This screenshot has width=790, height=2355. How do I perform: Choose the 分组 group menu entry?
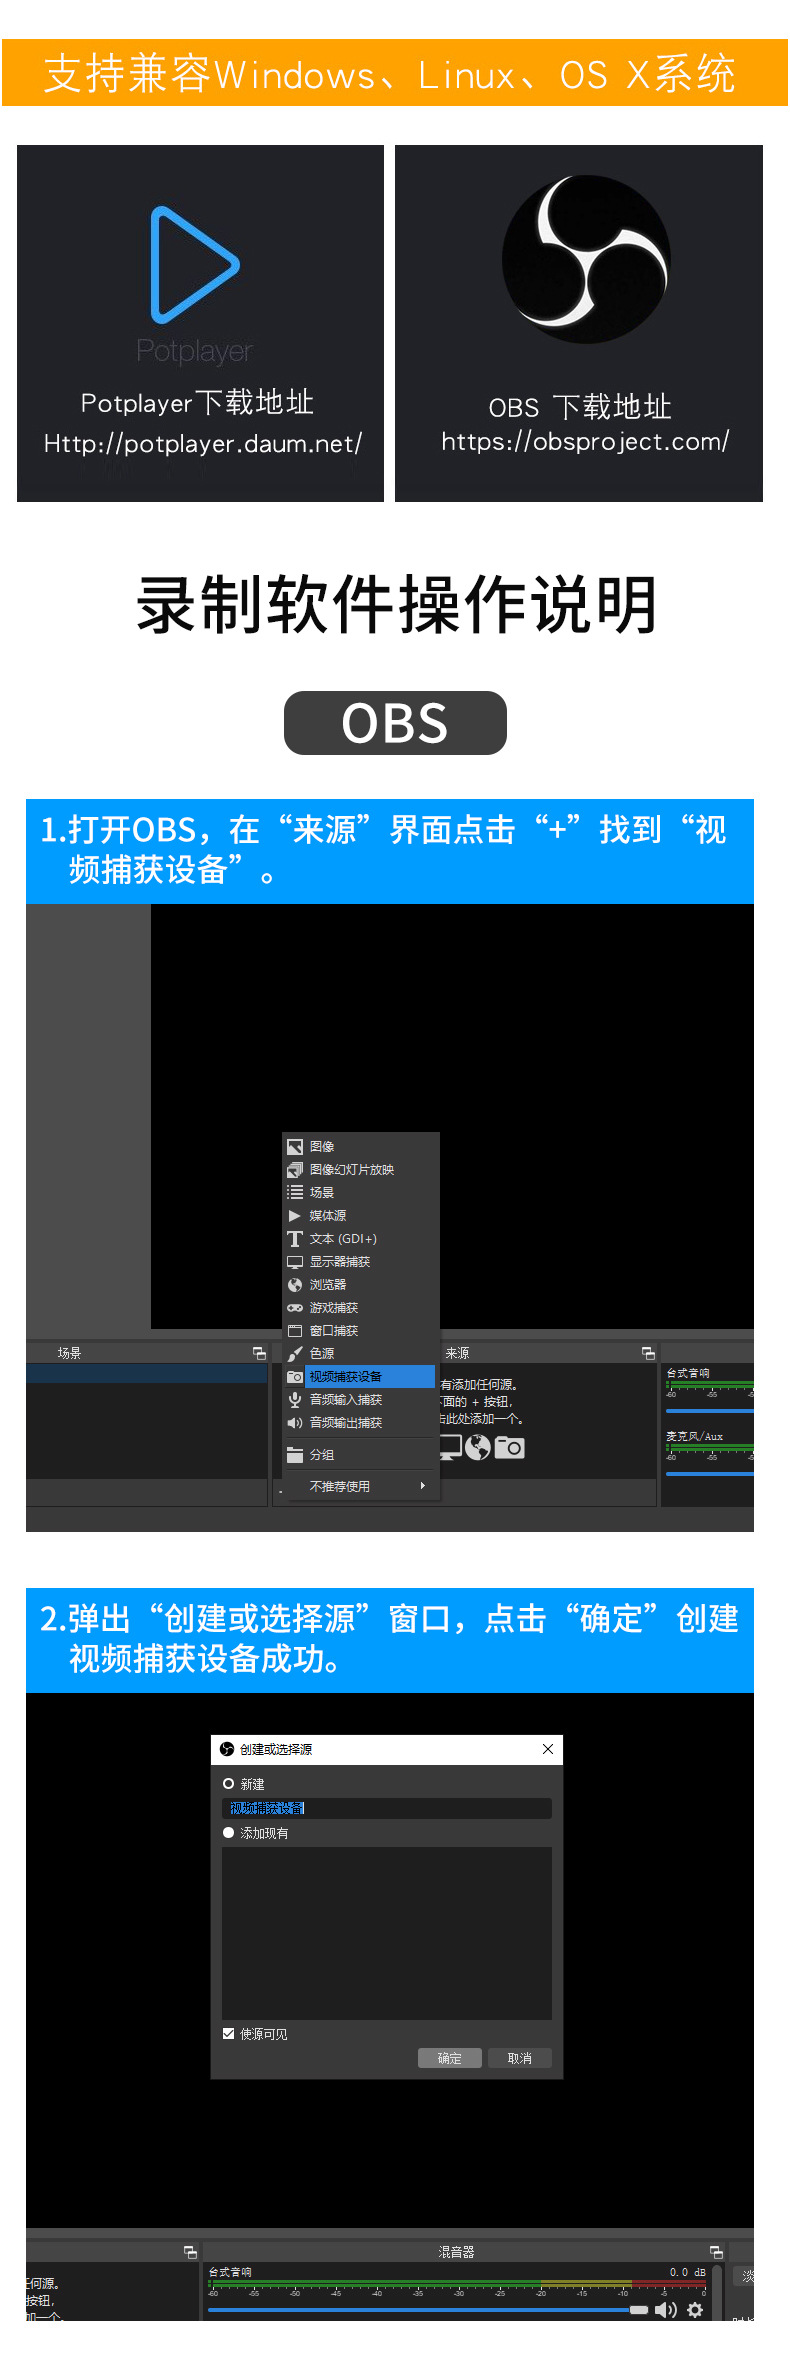(361, 1454)
